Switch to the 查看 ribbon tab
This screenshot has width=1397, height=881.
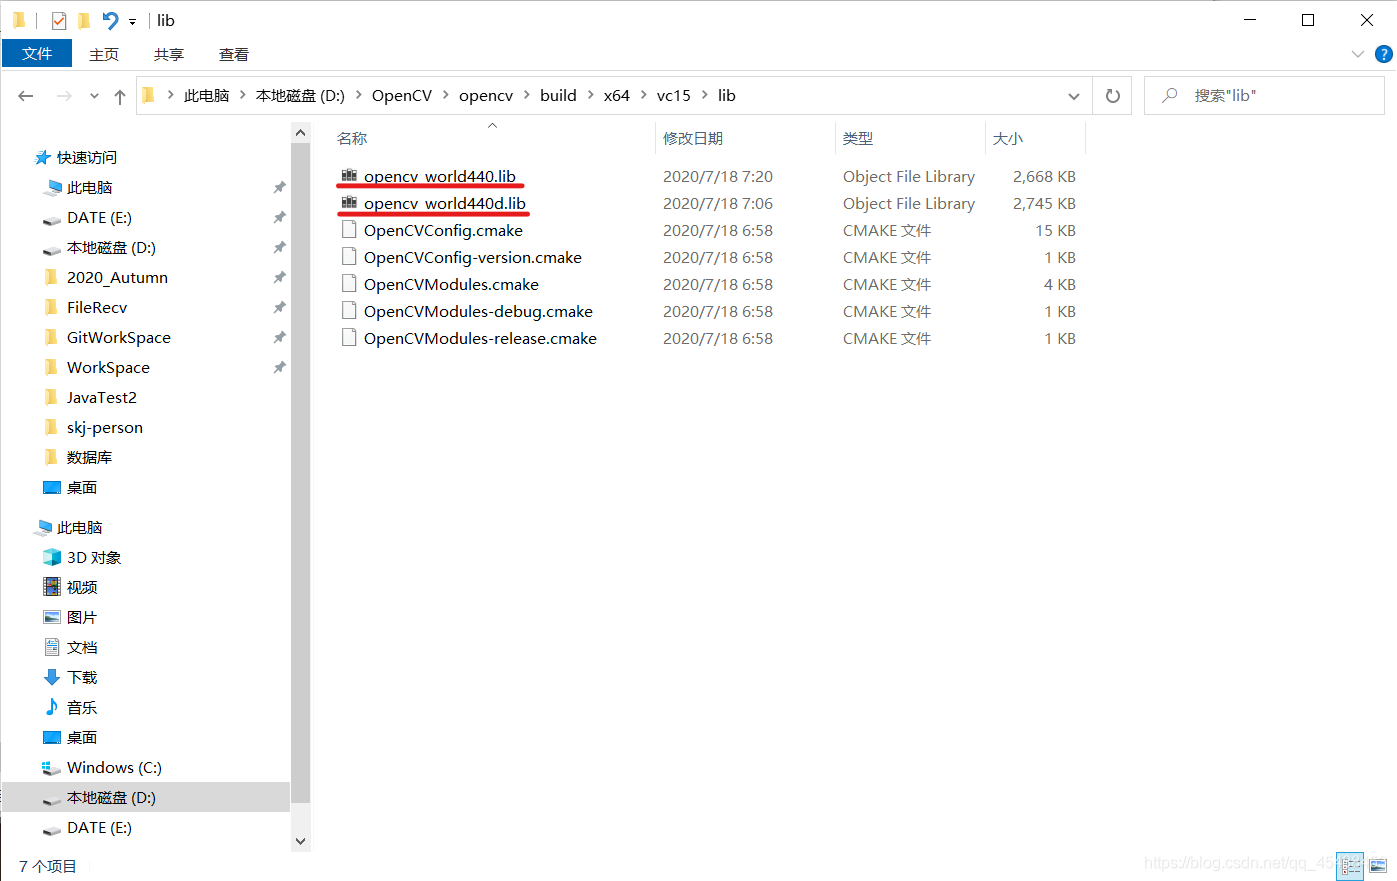tap(234, 54)
